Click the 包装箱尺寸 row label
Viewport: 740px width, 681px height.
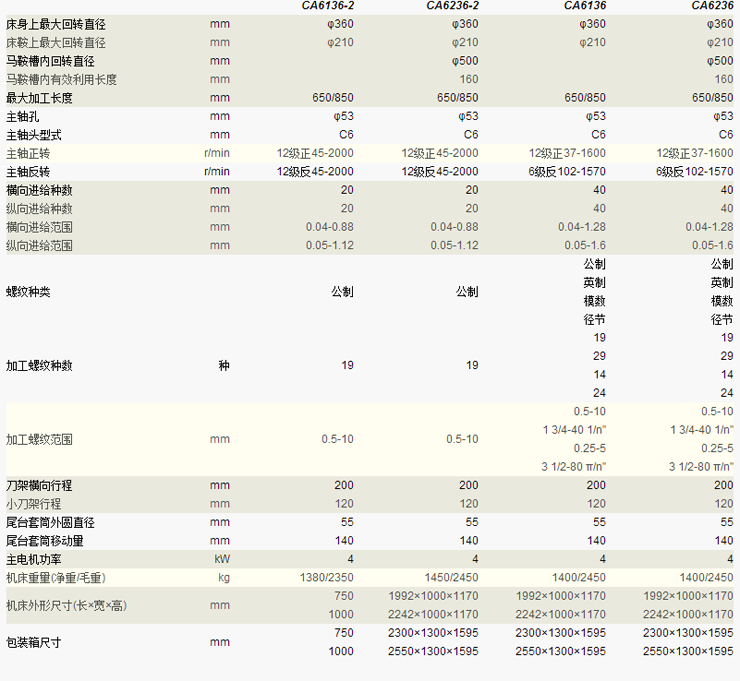[x=34, y=642]
